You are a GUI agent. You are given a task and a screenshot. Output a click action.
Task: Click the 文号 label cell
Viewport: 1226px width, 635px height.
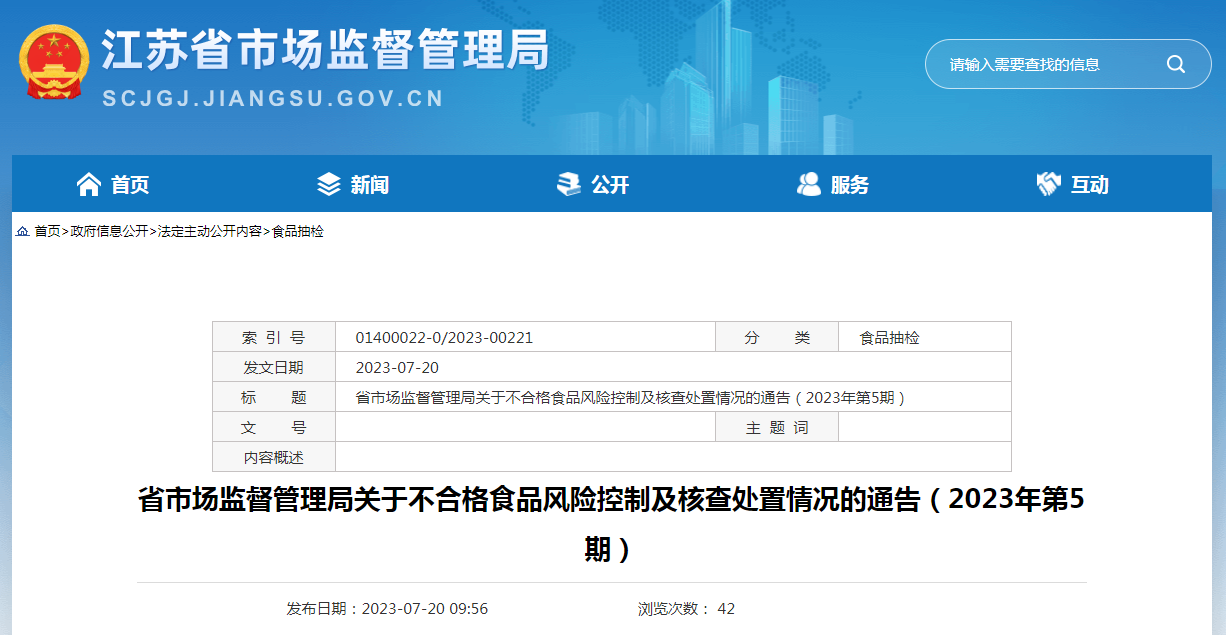274,427
